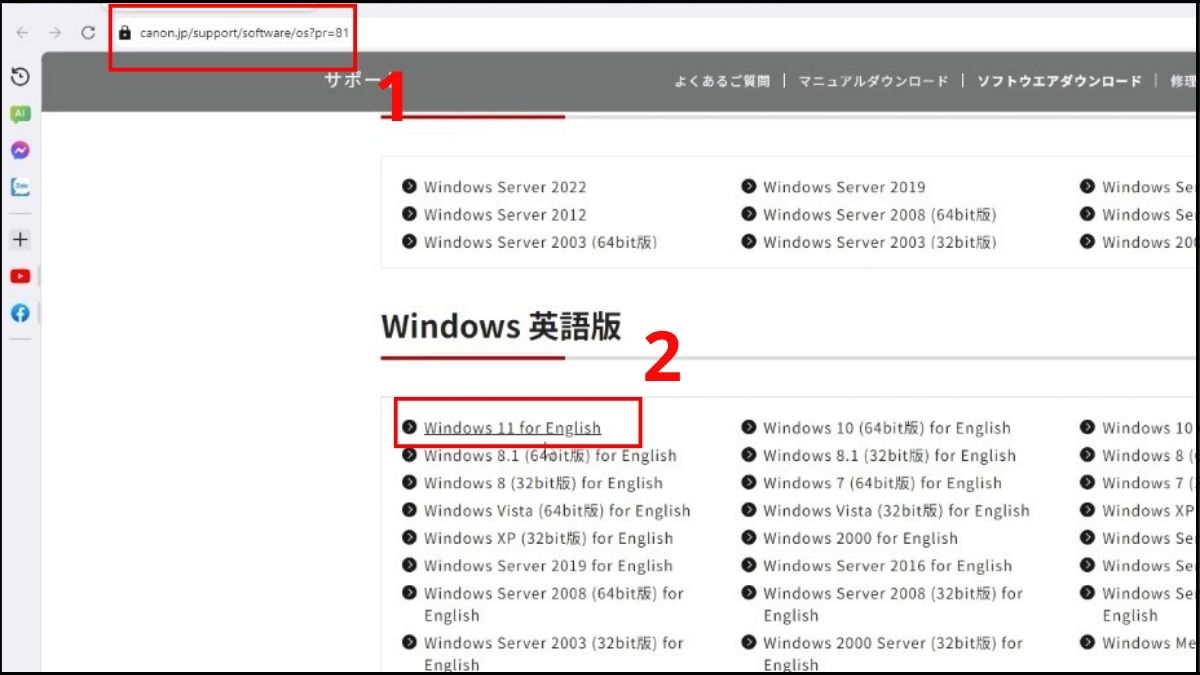Open the history icon in the sidebar
1200x675 pixels.
(20, 77)
